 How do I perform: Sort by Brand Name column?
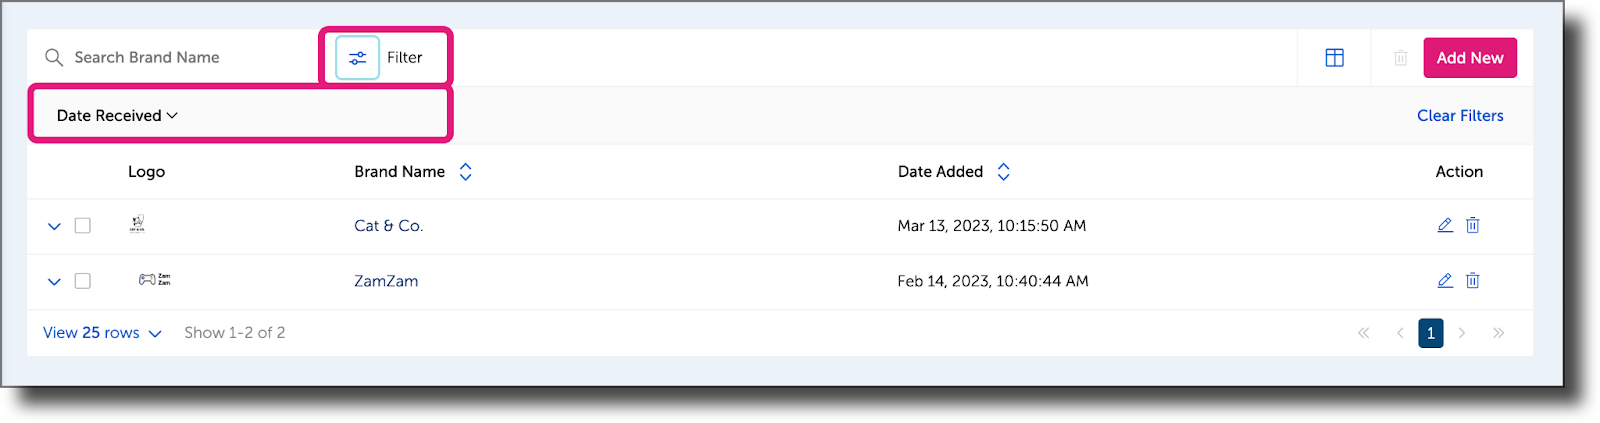tap(465, 172)
